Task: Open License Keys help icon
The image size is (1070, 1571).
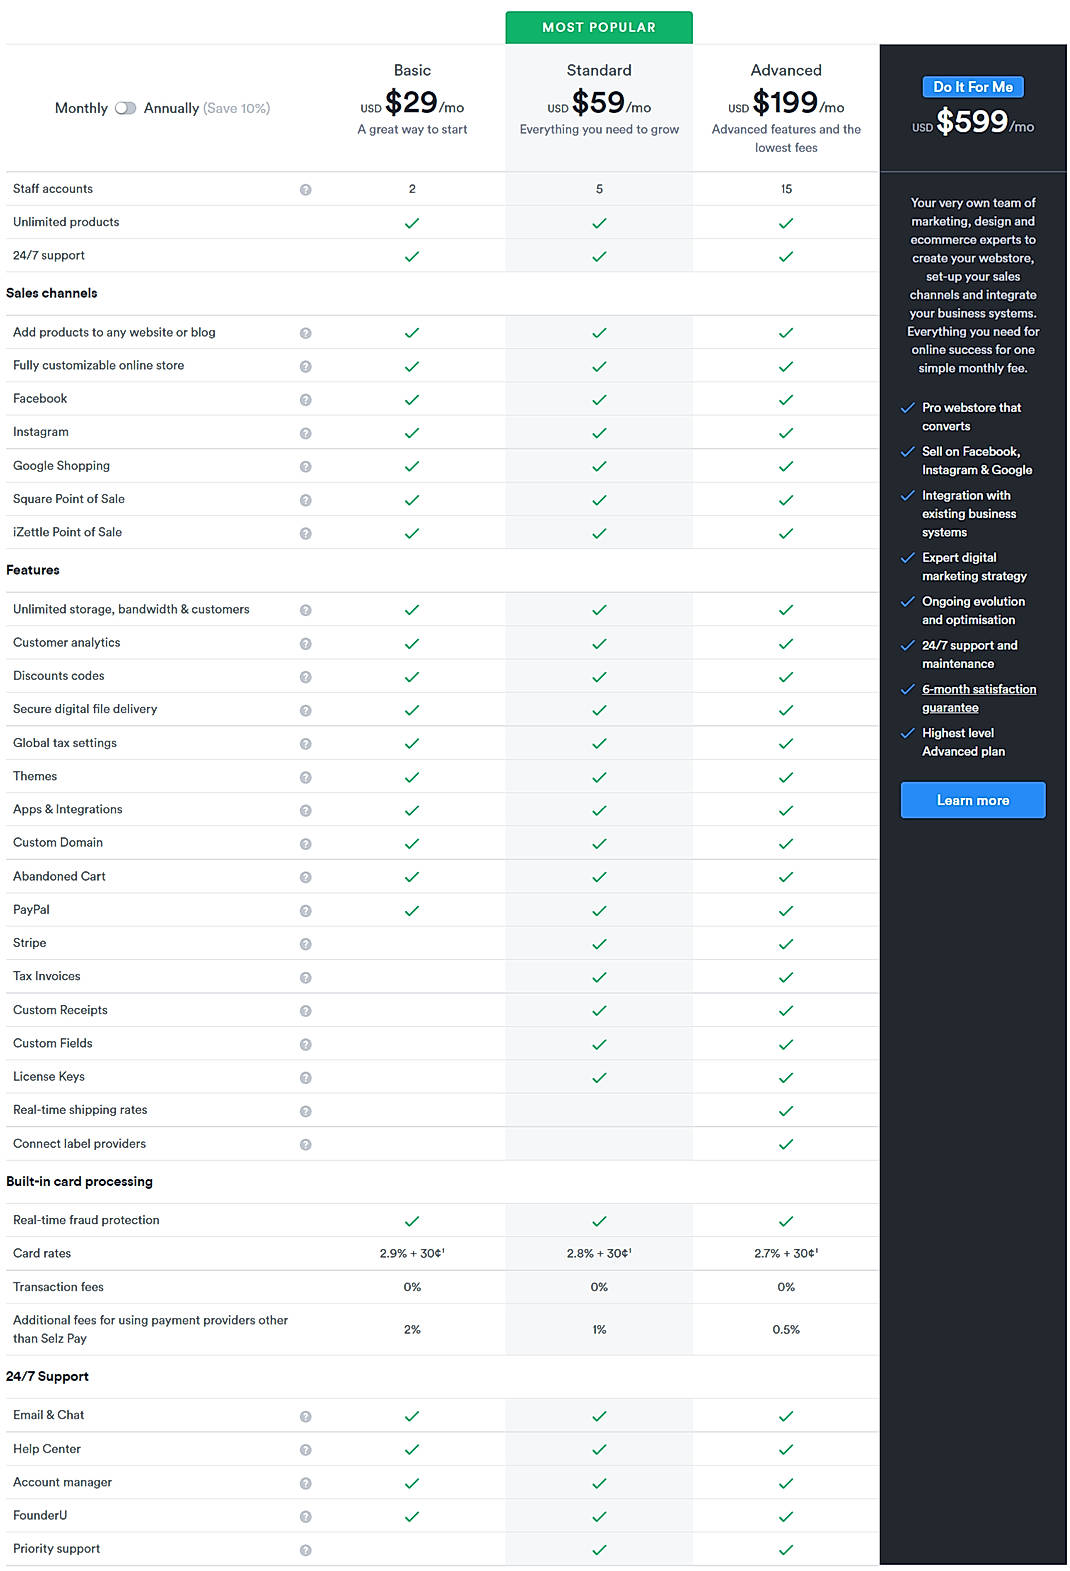Action: click(x=306, y=1078)
